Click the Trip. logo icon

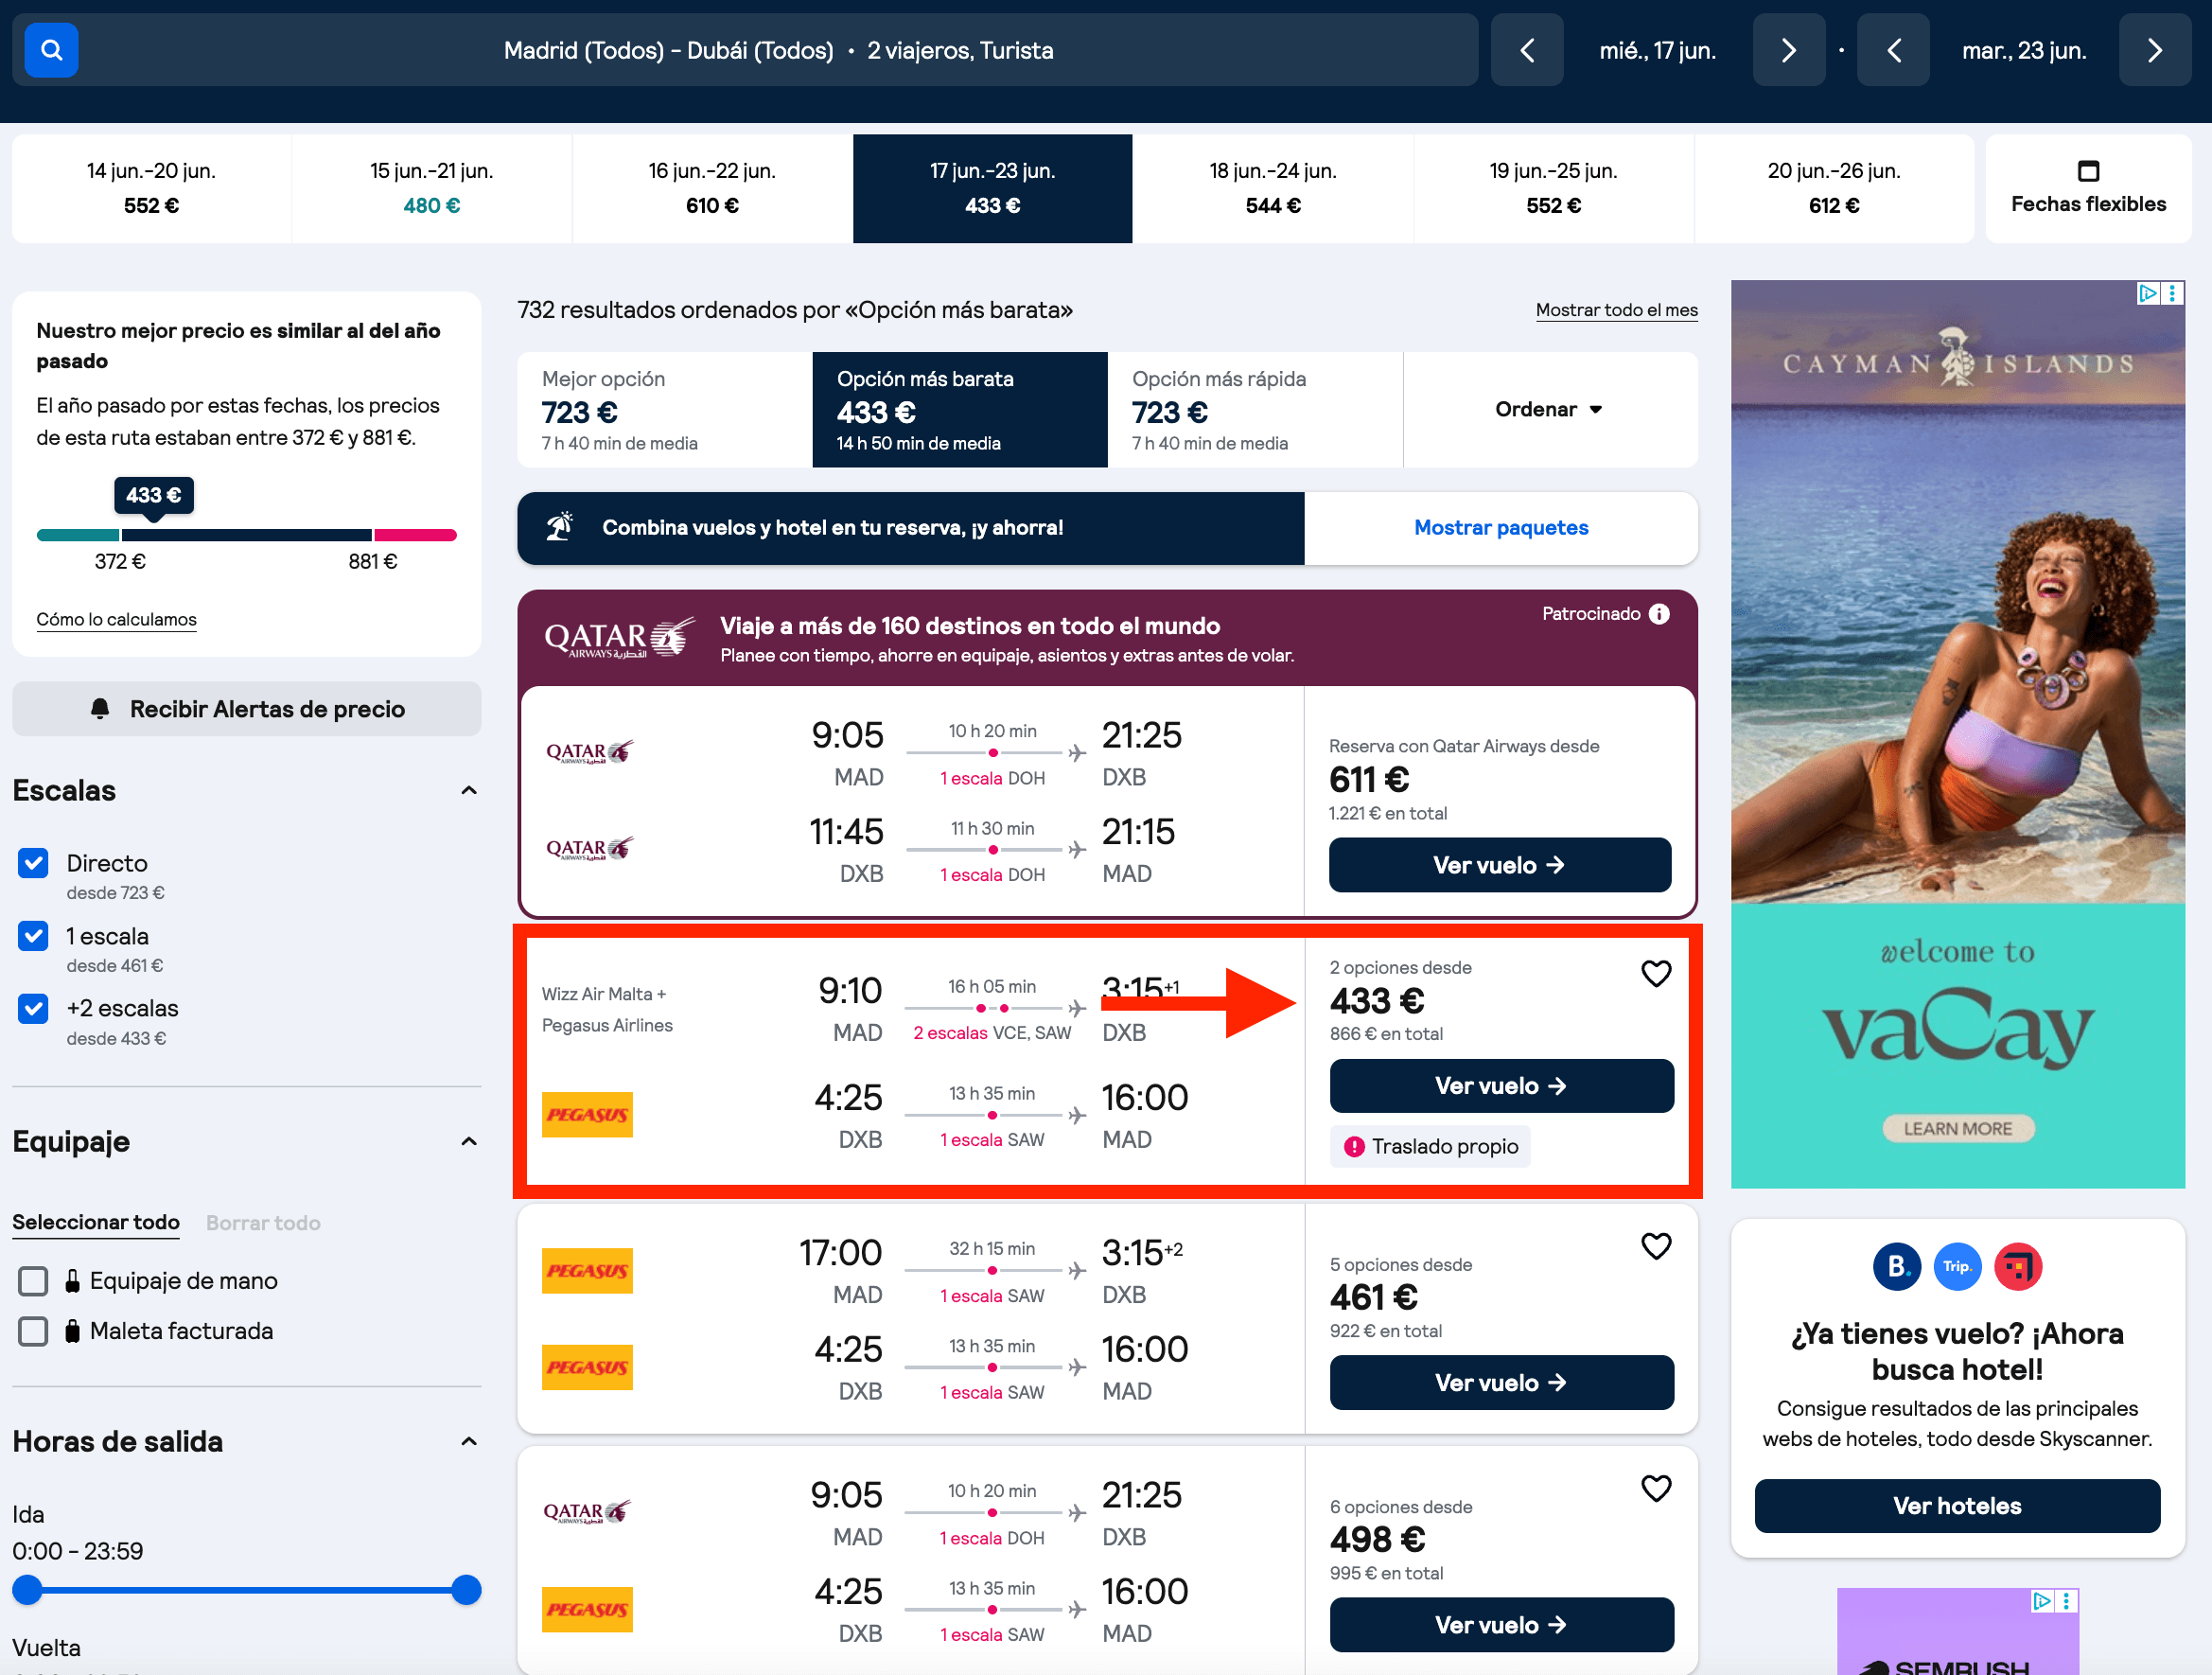[1957, 1267]
